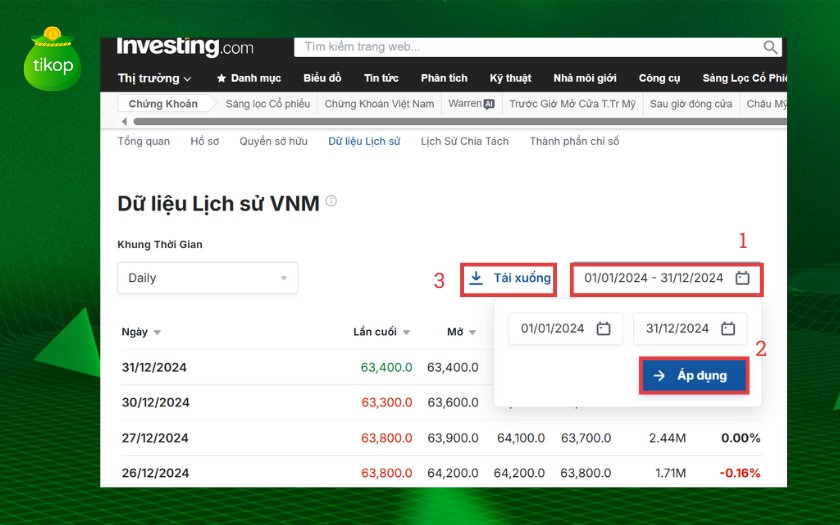Viewport: 840px width, 525px height.
Task: Click the search magnifier icon
Action: 770,47
